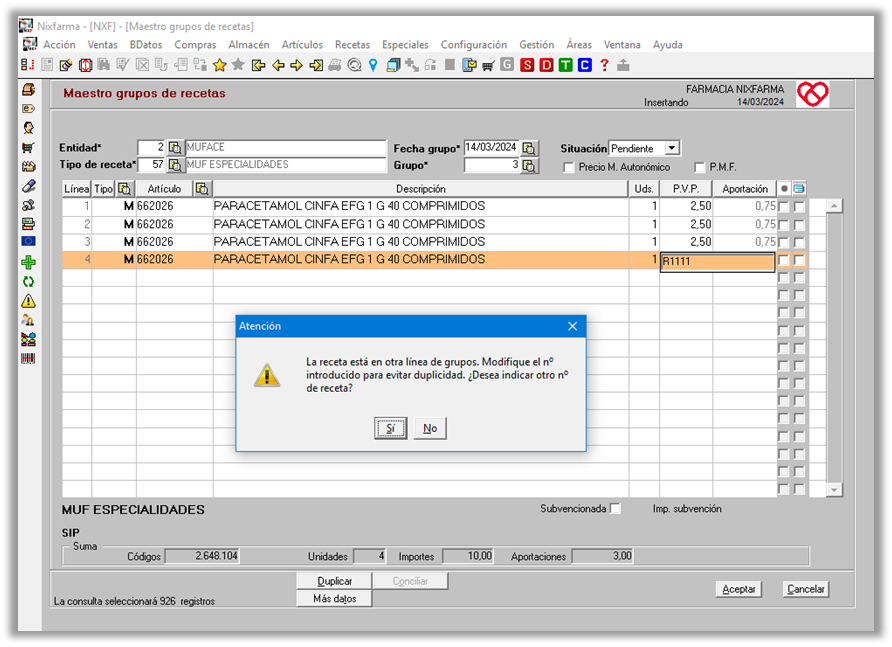The image size is (892, 647).
Task: Click the European flag sidebar icon
Action: pyautogui.click(x=28, y=241)
